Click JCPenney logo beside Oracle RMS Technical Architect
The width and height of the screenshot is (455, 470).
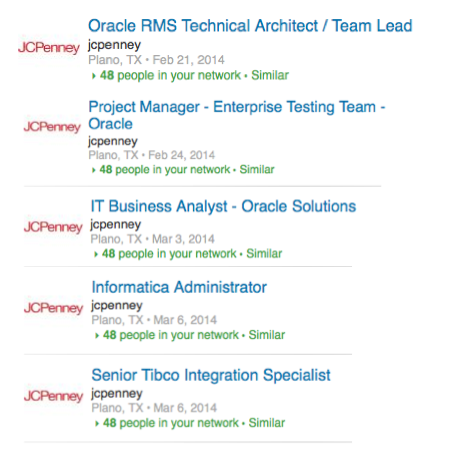pos(49,48)
